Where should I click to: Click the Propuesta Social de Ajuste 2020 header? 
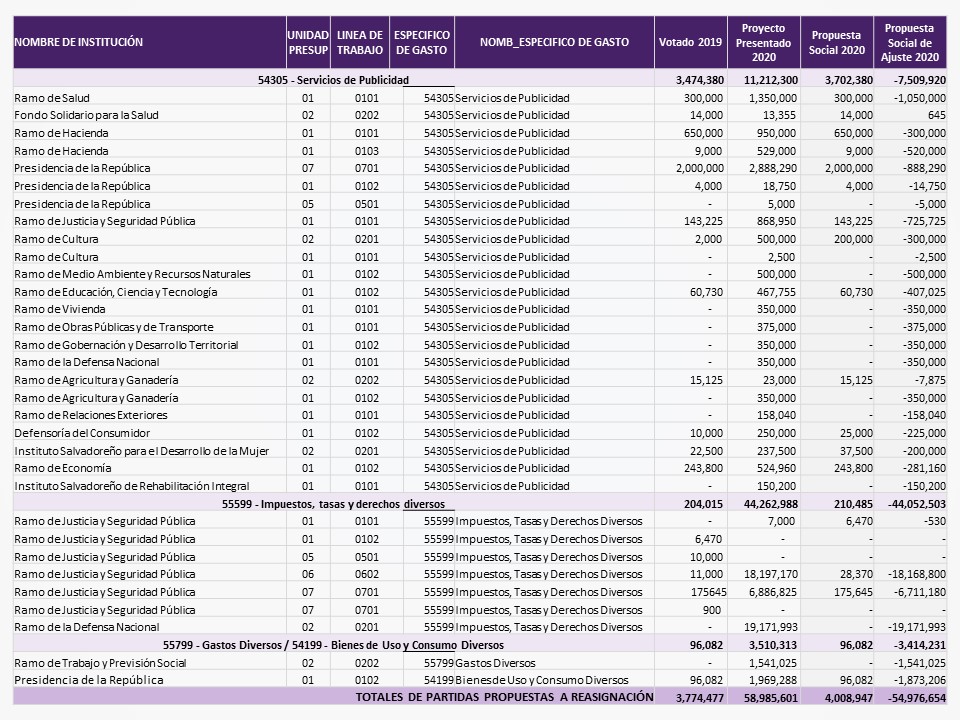coord(909,42)
